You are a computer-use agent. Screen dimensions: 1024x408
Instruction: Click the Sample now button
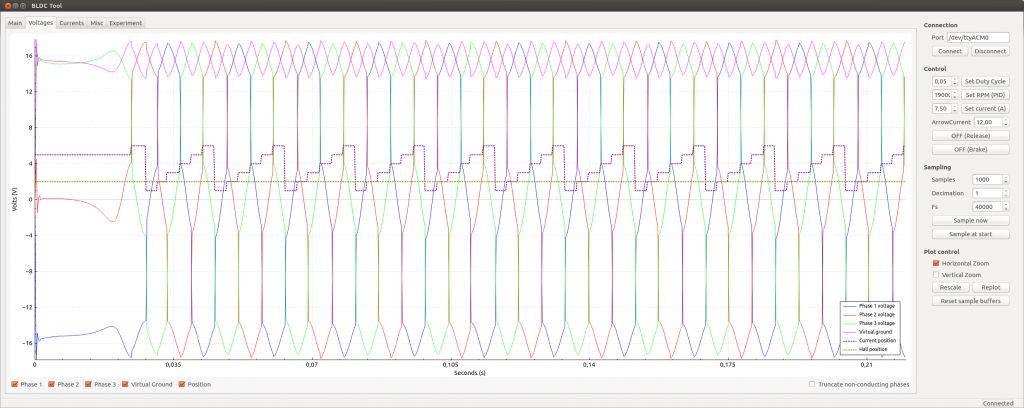(x=970, y=221)
